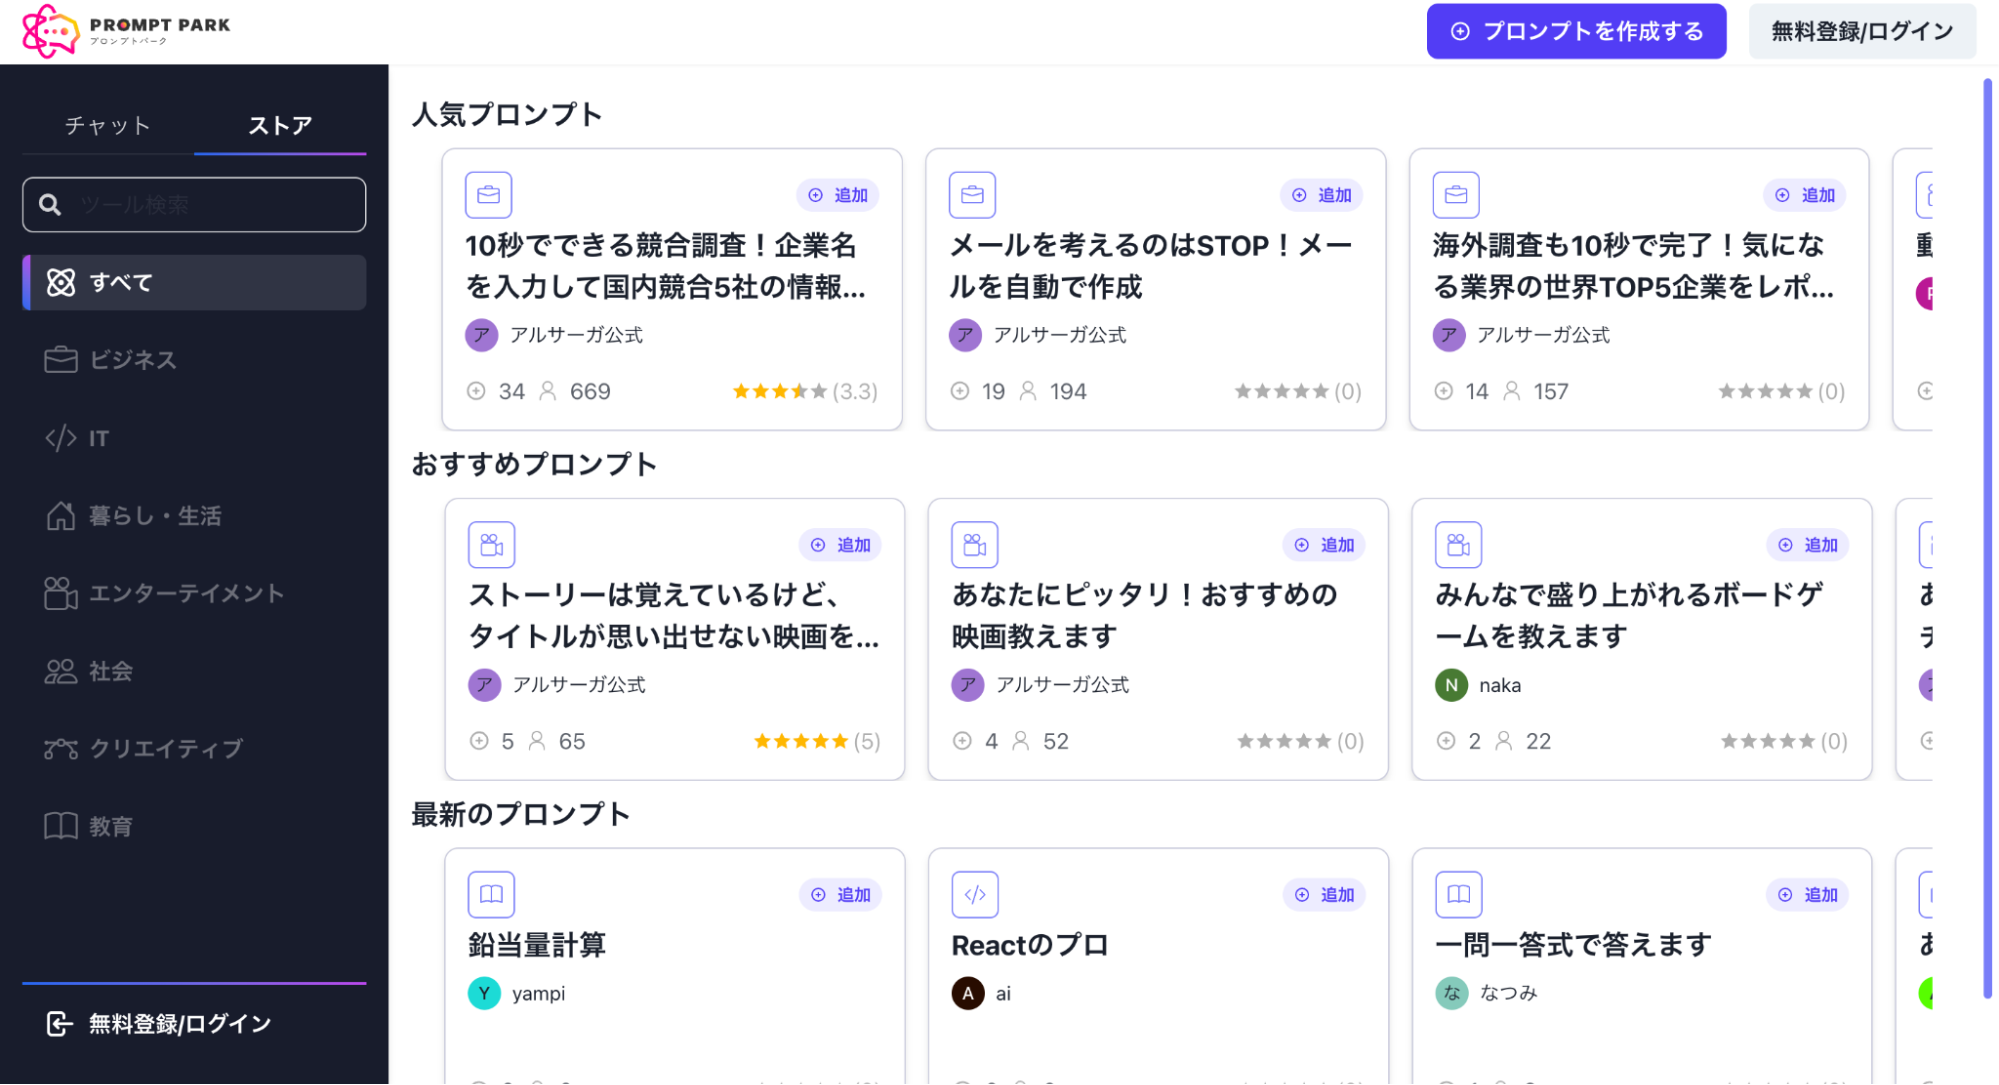Click code icon on Reactのプロ card
Image resolution: width=1999 pixels, height=1085 pixels.
pyautogui.click(x=974, y=895)
